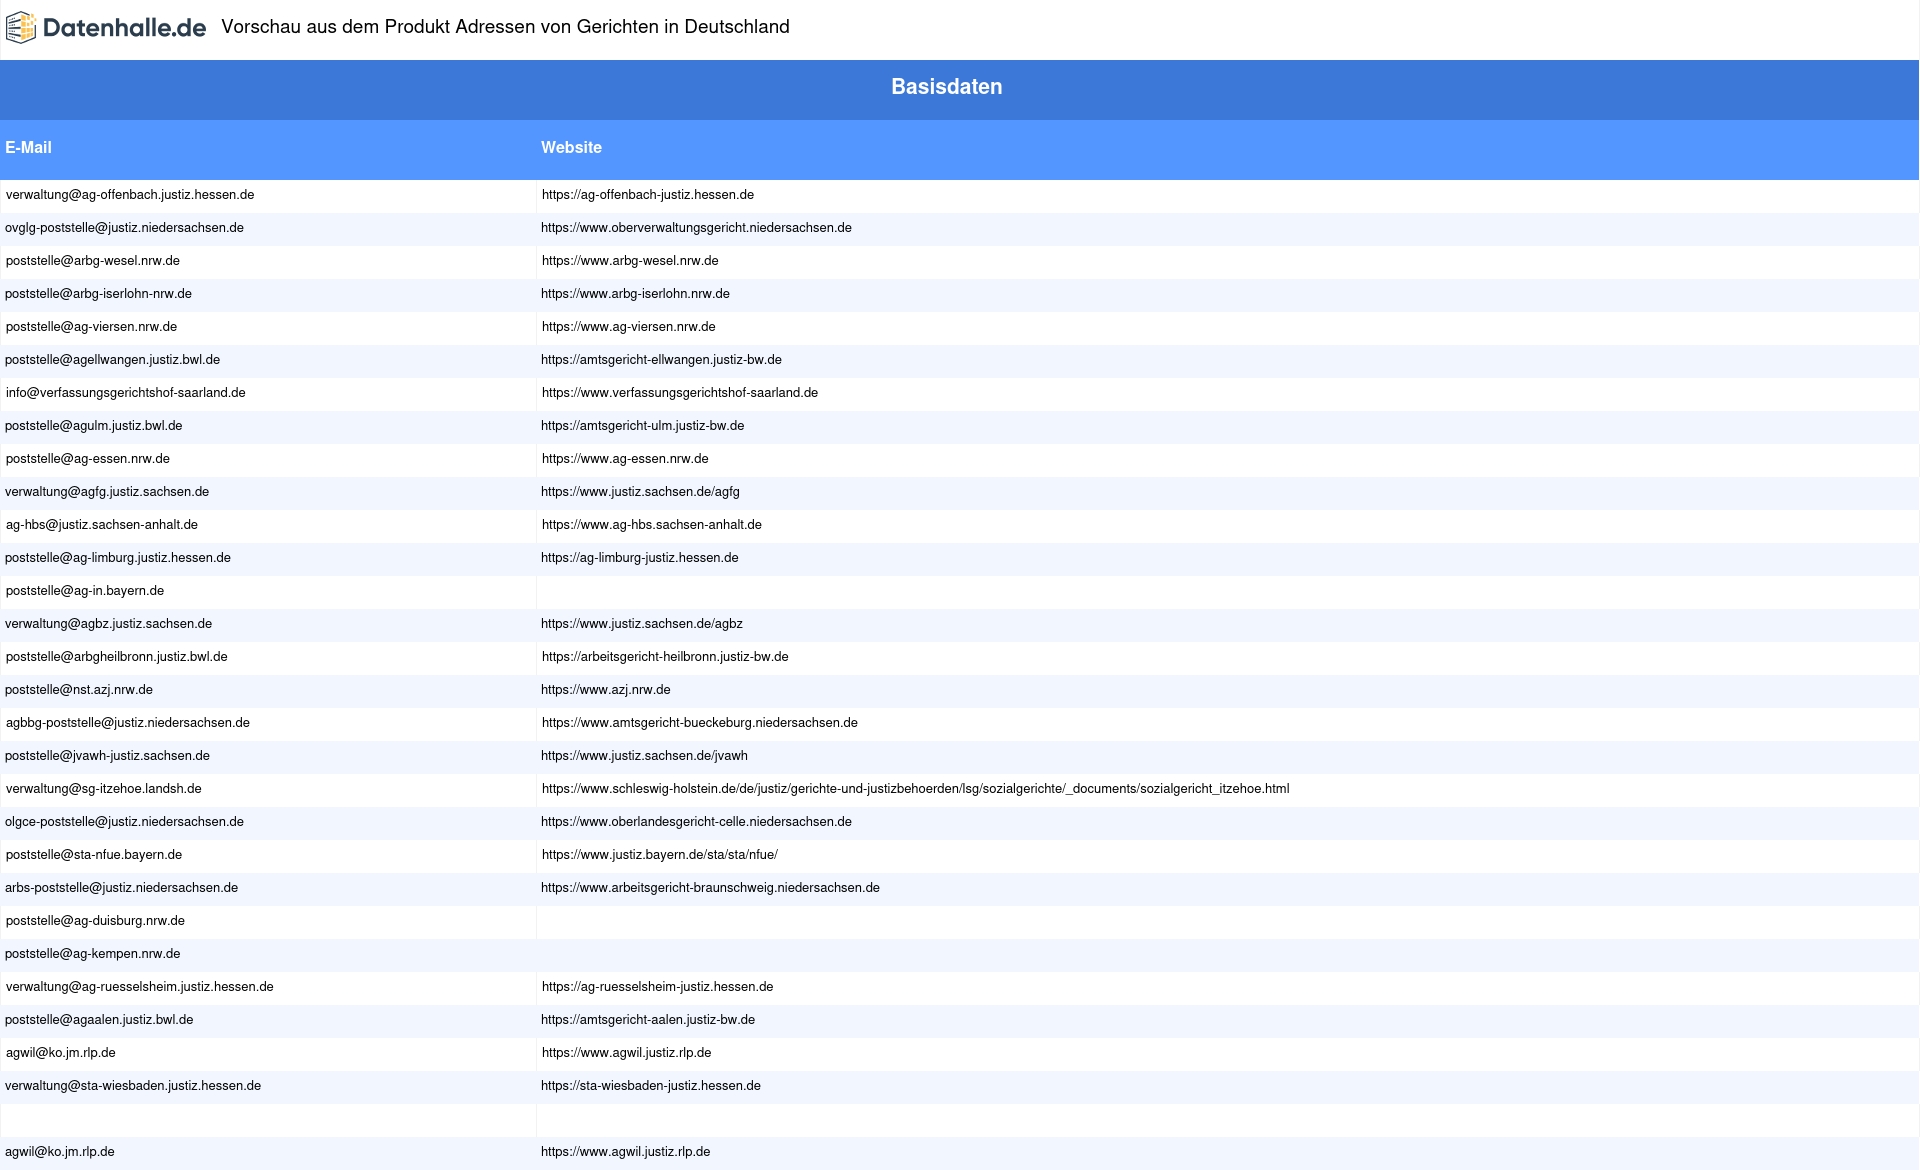Click https://sta-wiesbaden-justiz.hessen.de website
The image size is (1920, 1170).
click(x=651, y=1086)
